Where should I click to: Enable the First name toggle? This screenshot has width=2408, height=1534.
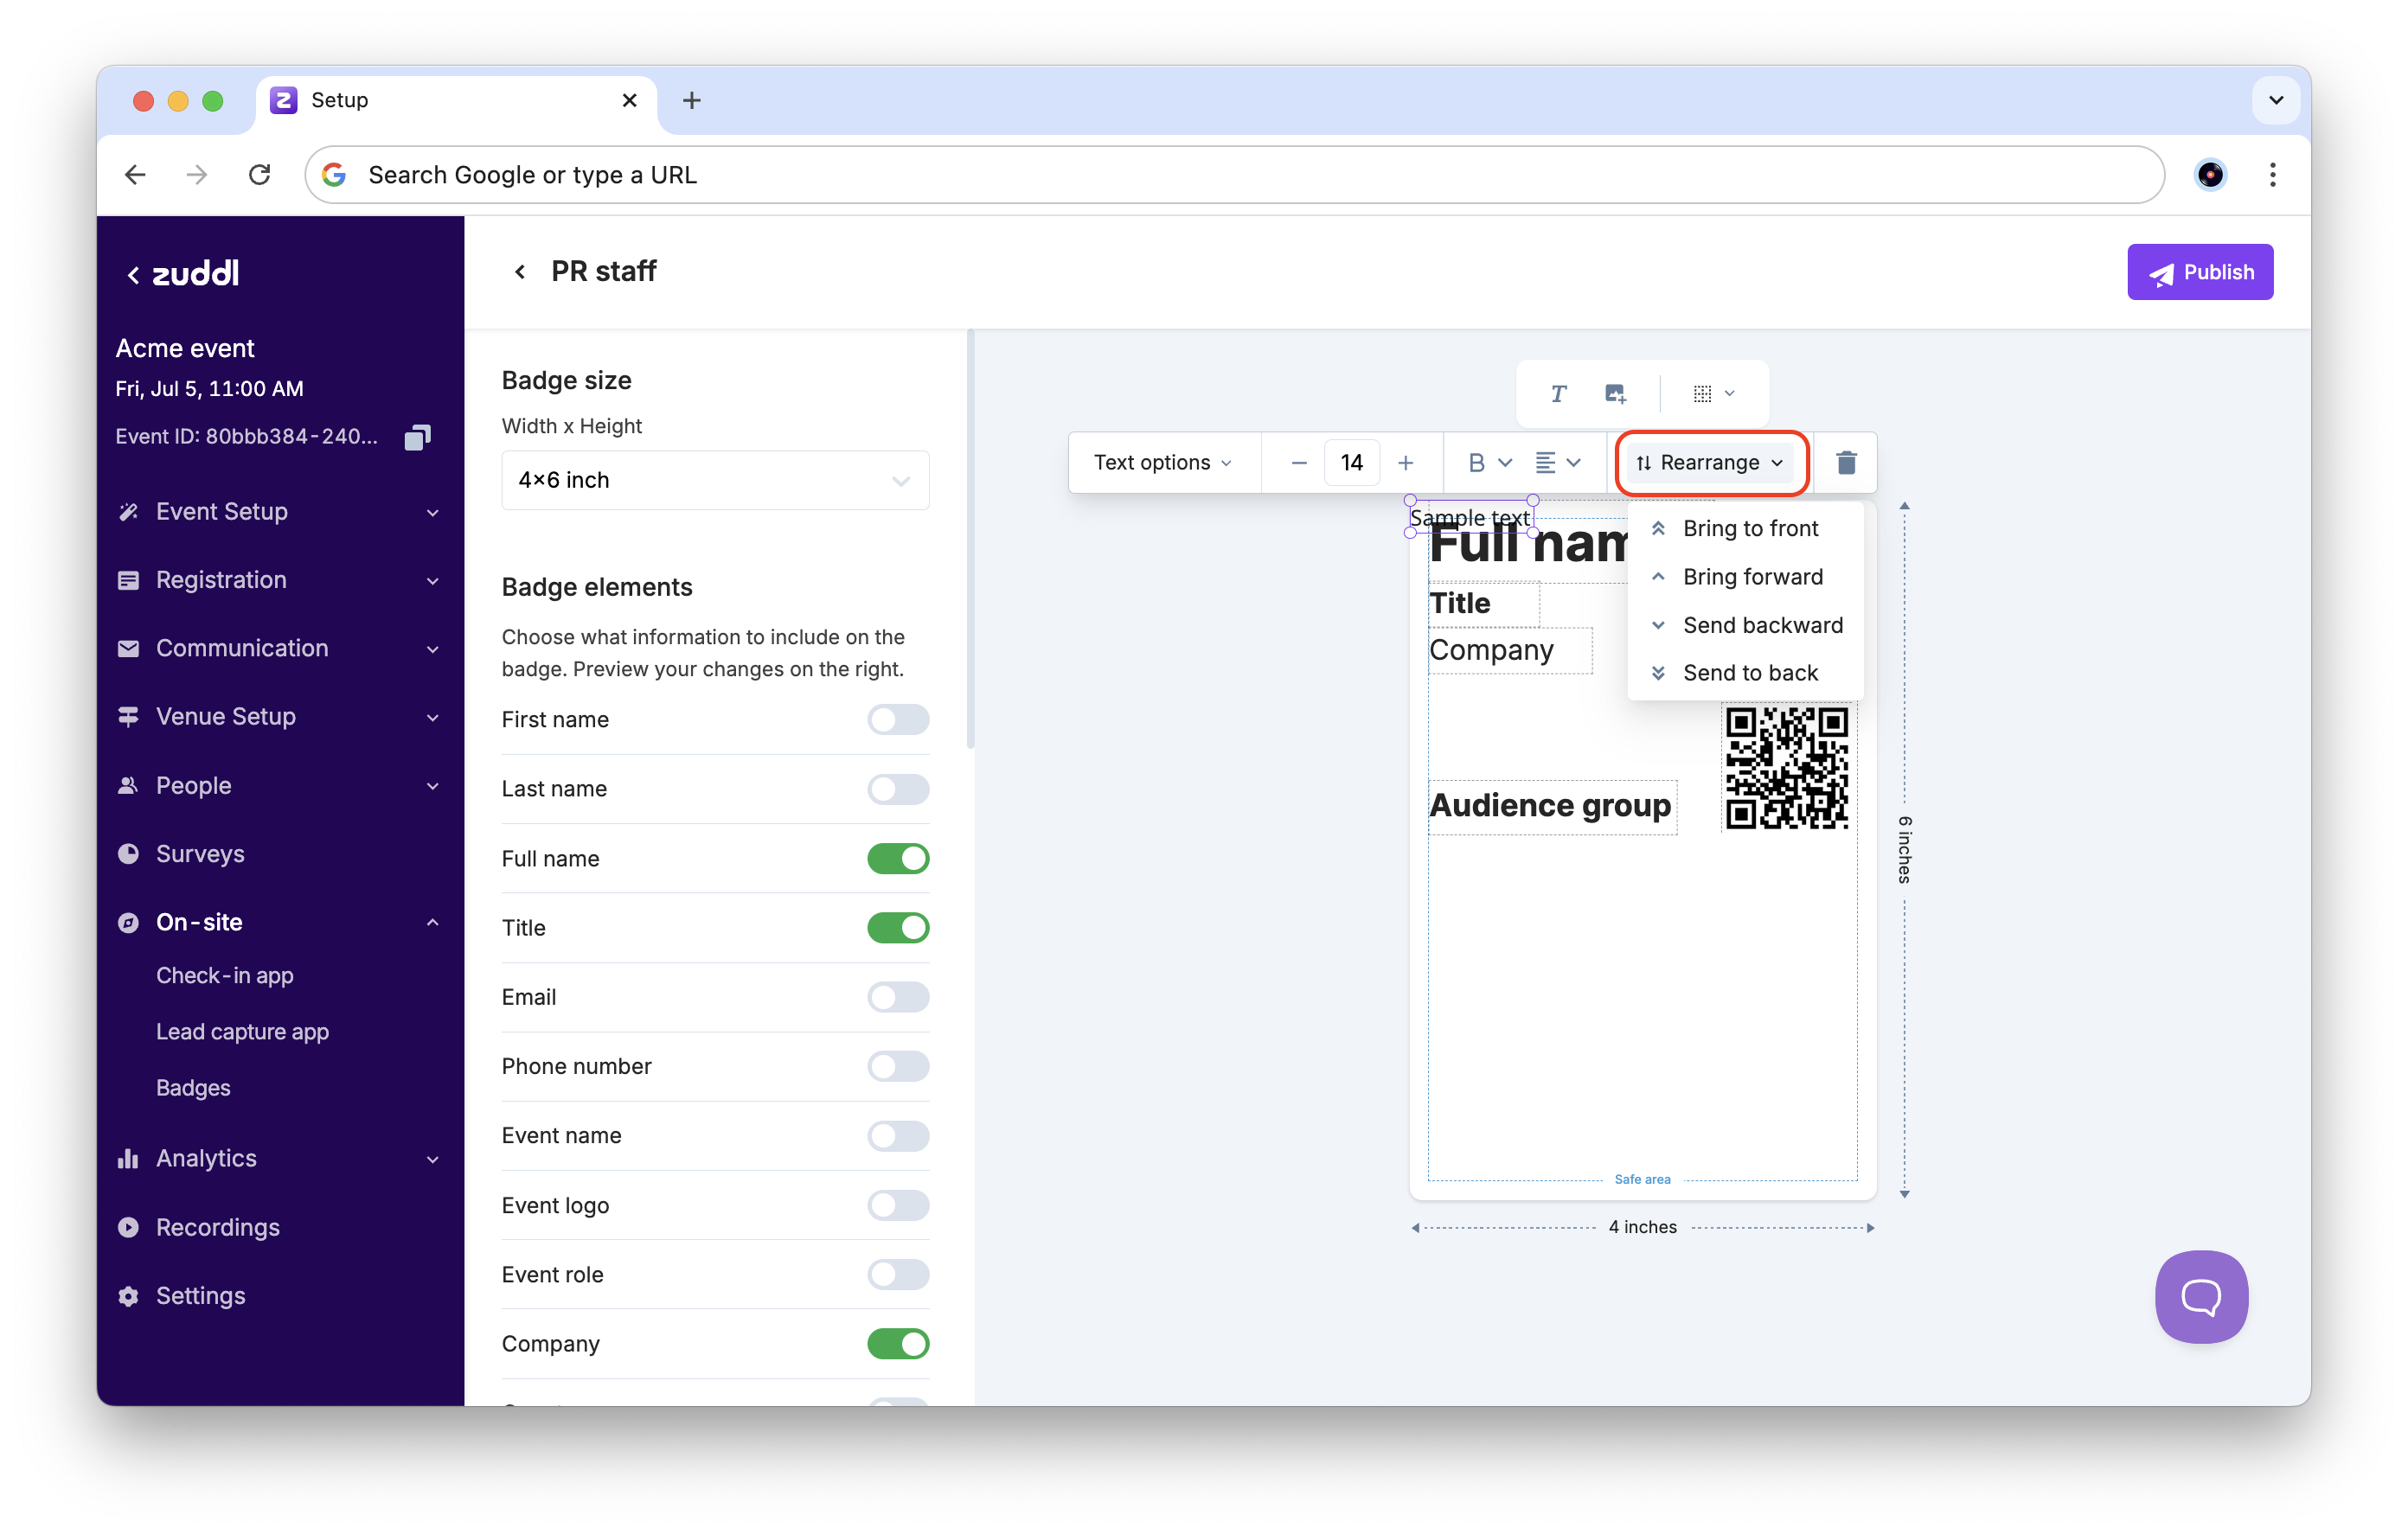click(897, 720)
